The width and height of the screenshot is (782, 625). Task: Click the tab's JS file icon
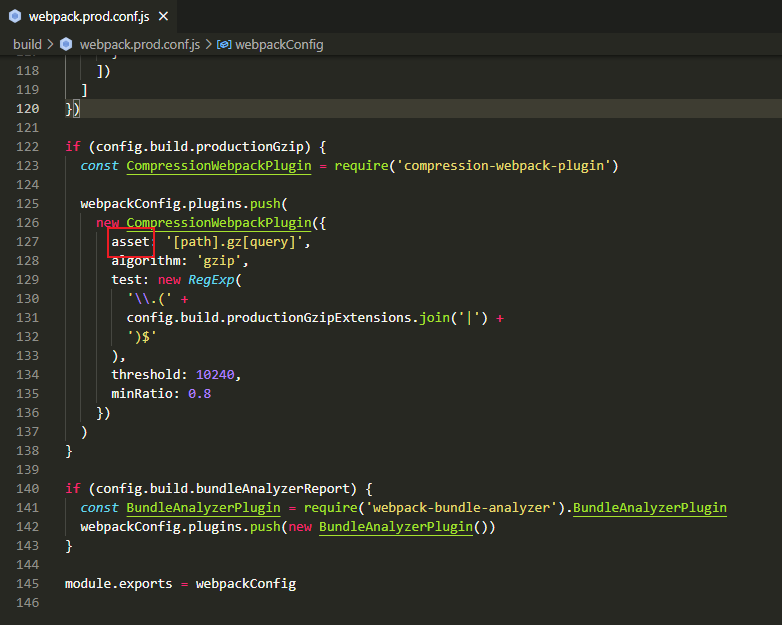point(15,16)
